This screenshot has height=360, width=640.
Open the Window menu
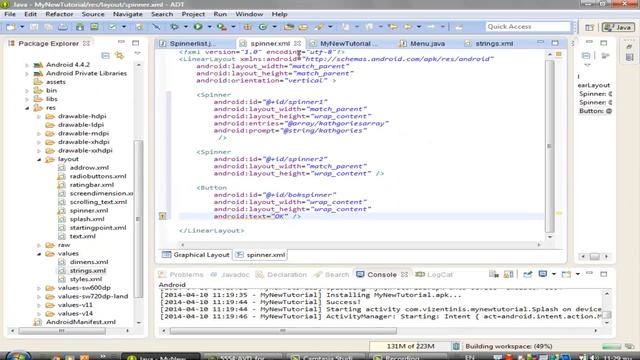tap(249, 14)
